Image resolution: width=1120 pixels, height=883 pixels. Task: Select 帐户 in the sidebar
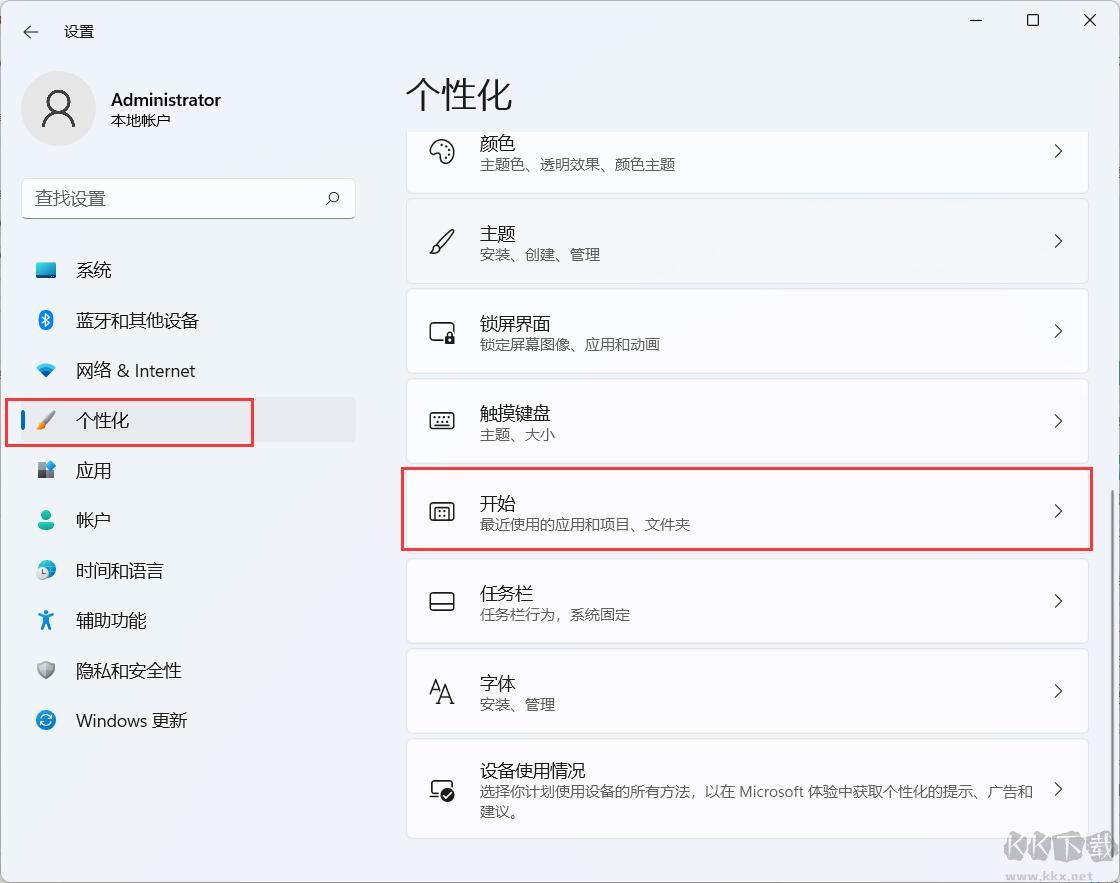pos(94,520)
